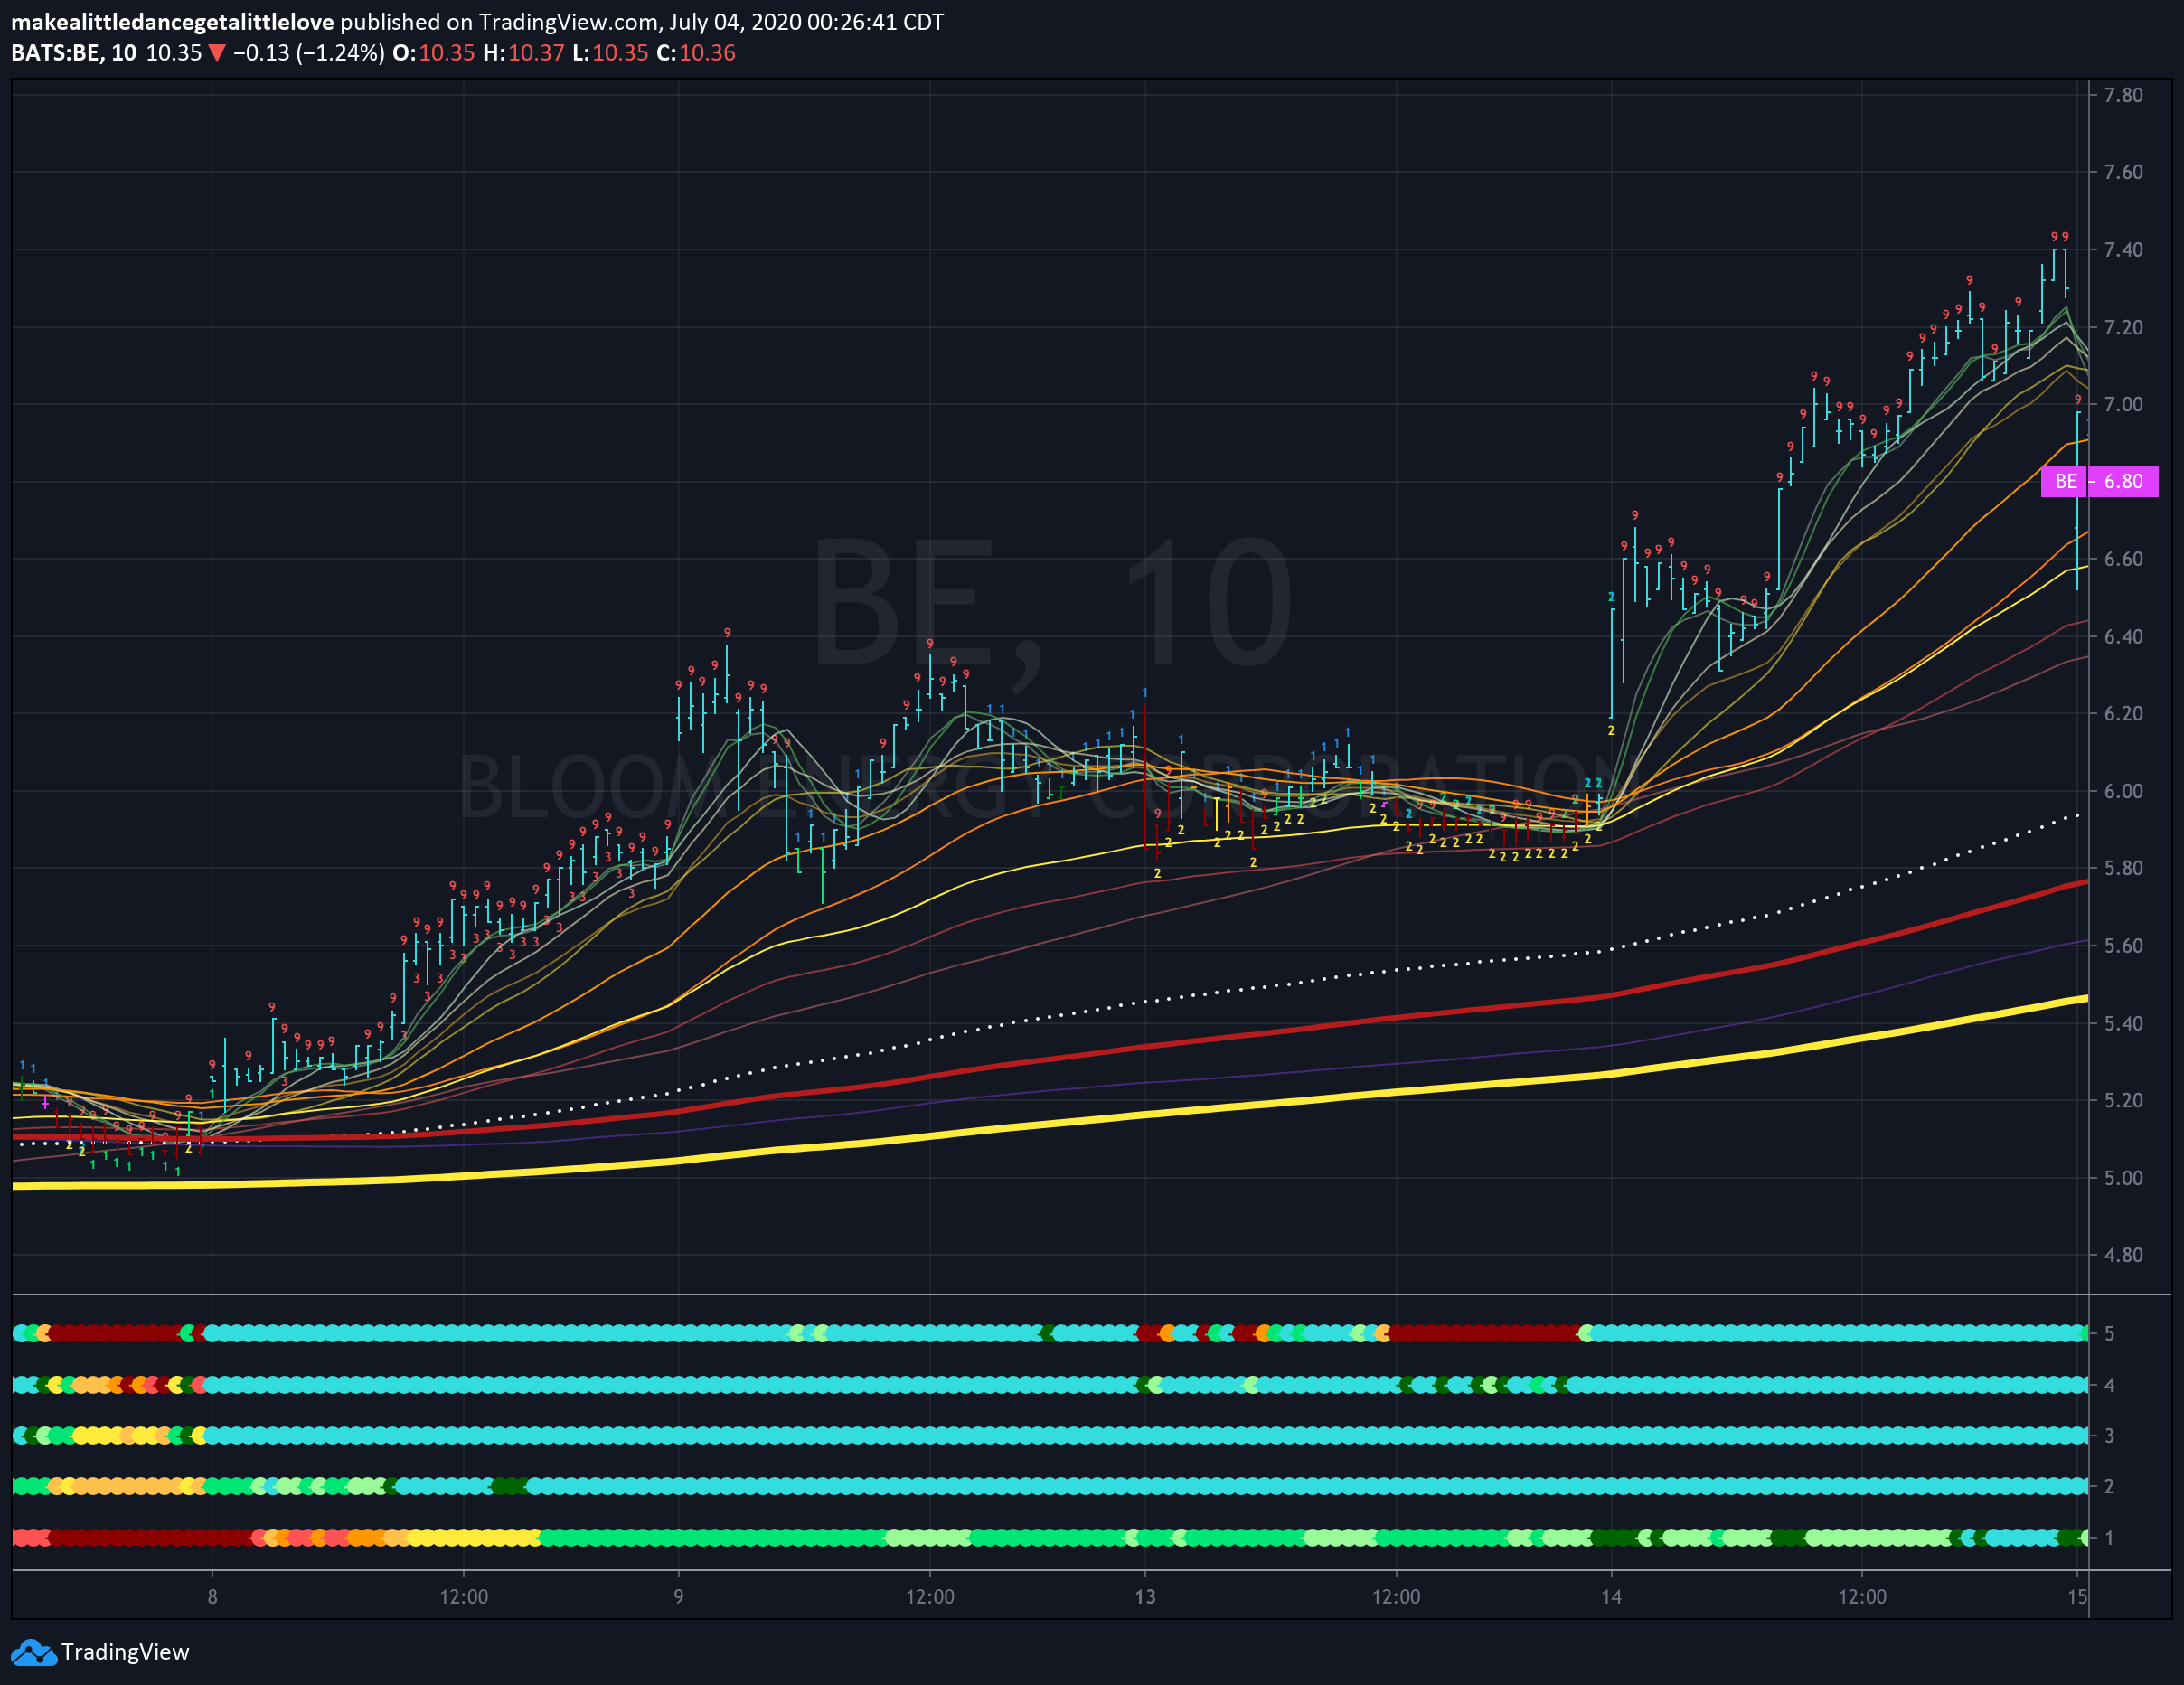Click indicator row label 3
Viewport: 2184px width, 1685px height.
2109,1436
